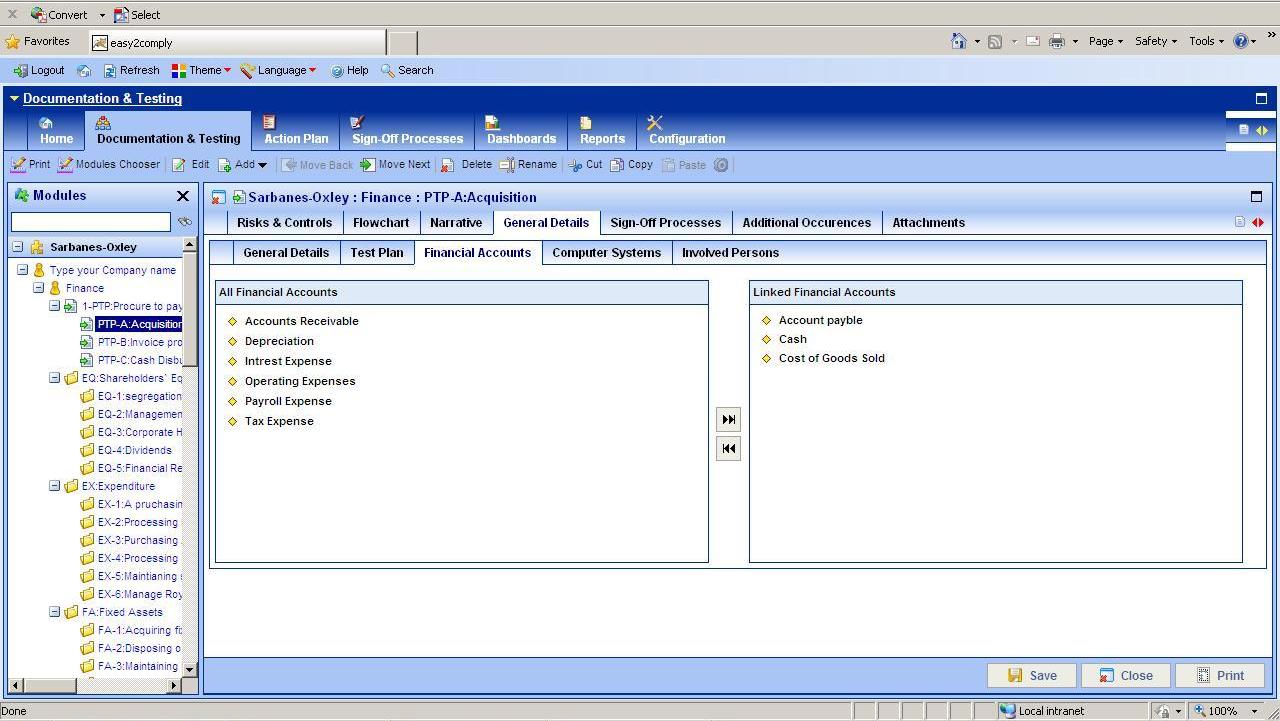Viewport: 1280px width, 721px height.
Task: Go to the Home tab
Action: 56,131
